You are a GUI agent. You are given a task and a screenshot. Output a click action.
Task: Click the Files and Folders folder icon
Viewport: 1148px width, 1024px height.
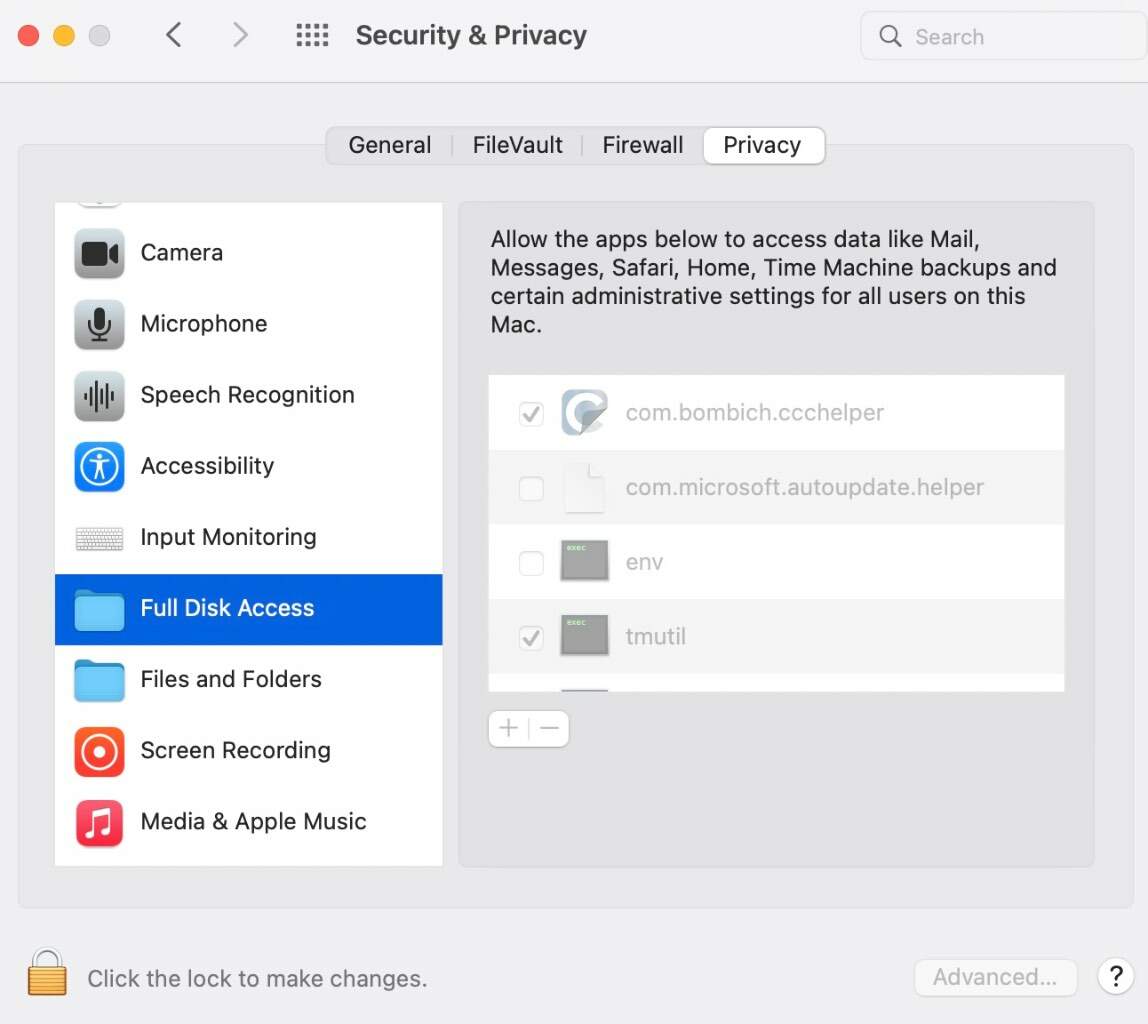(99, 680)
